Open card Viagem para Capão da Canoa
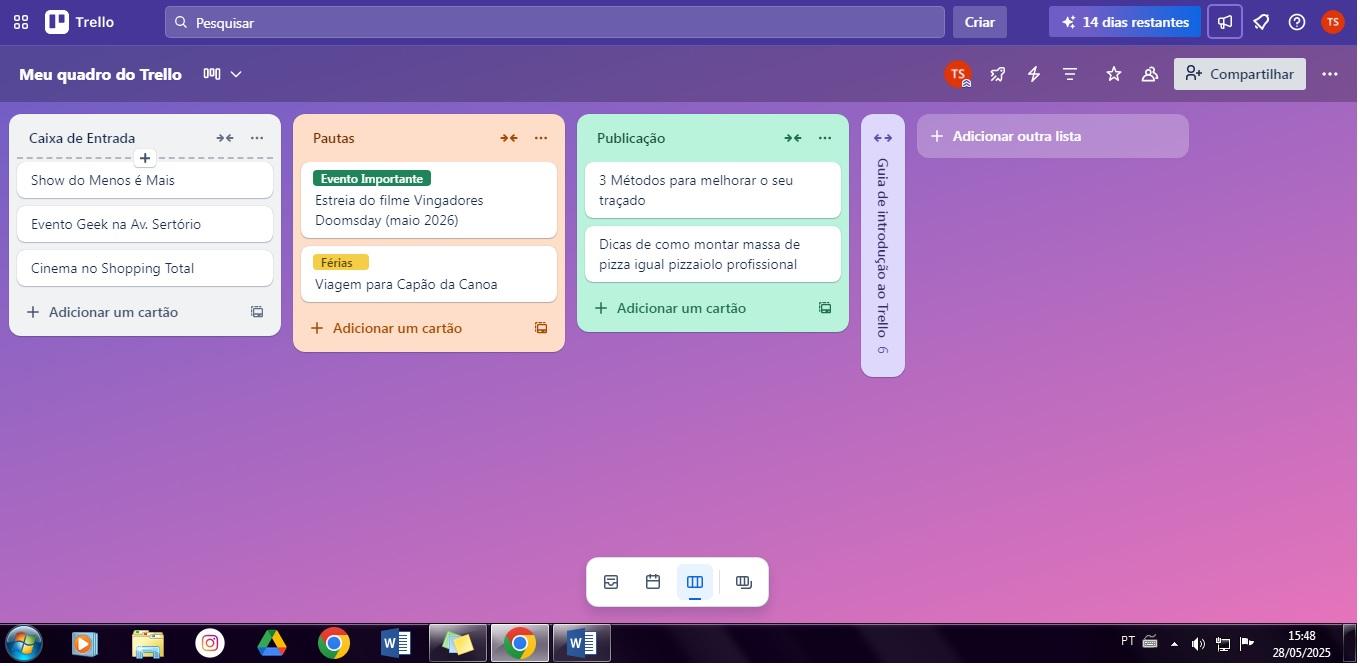 (429, 274)
